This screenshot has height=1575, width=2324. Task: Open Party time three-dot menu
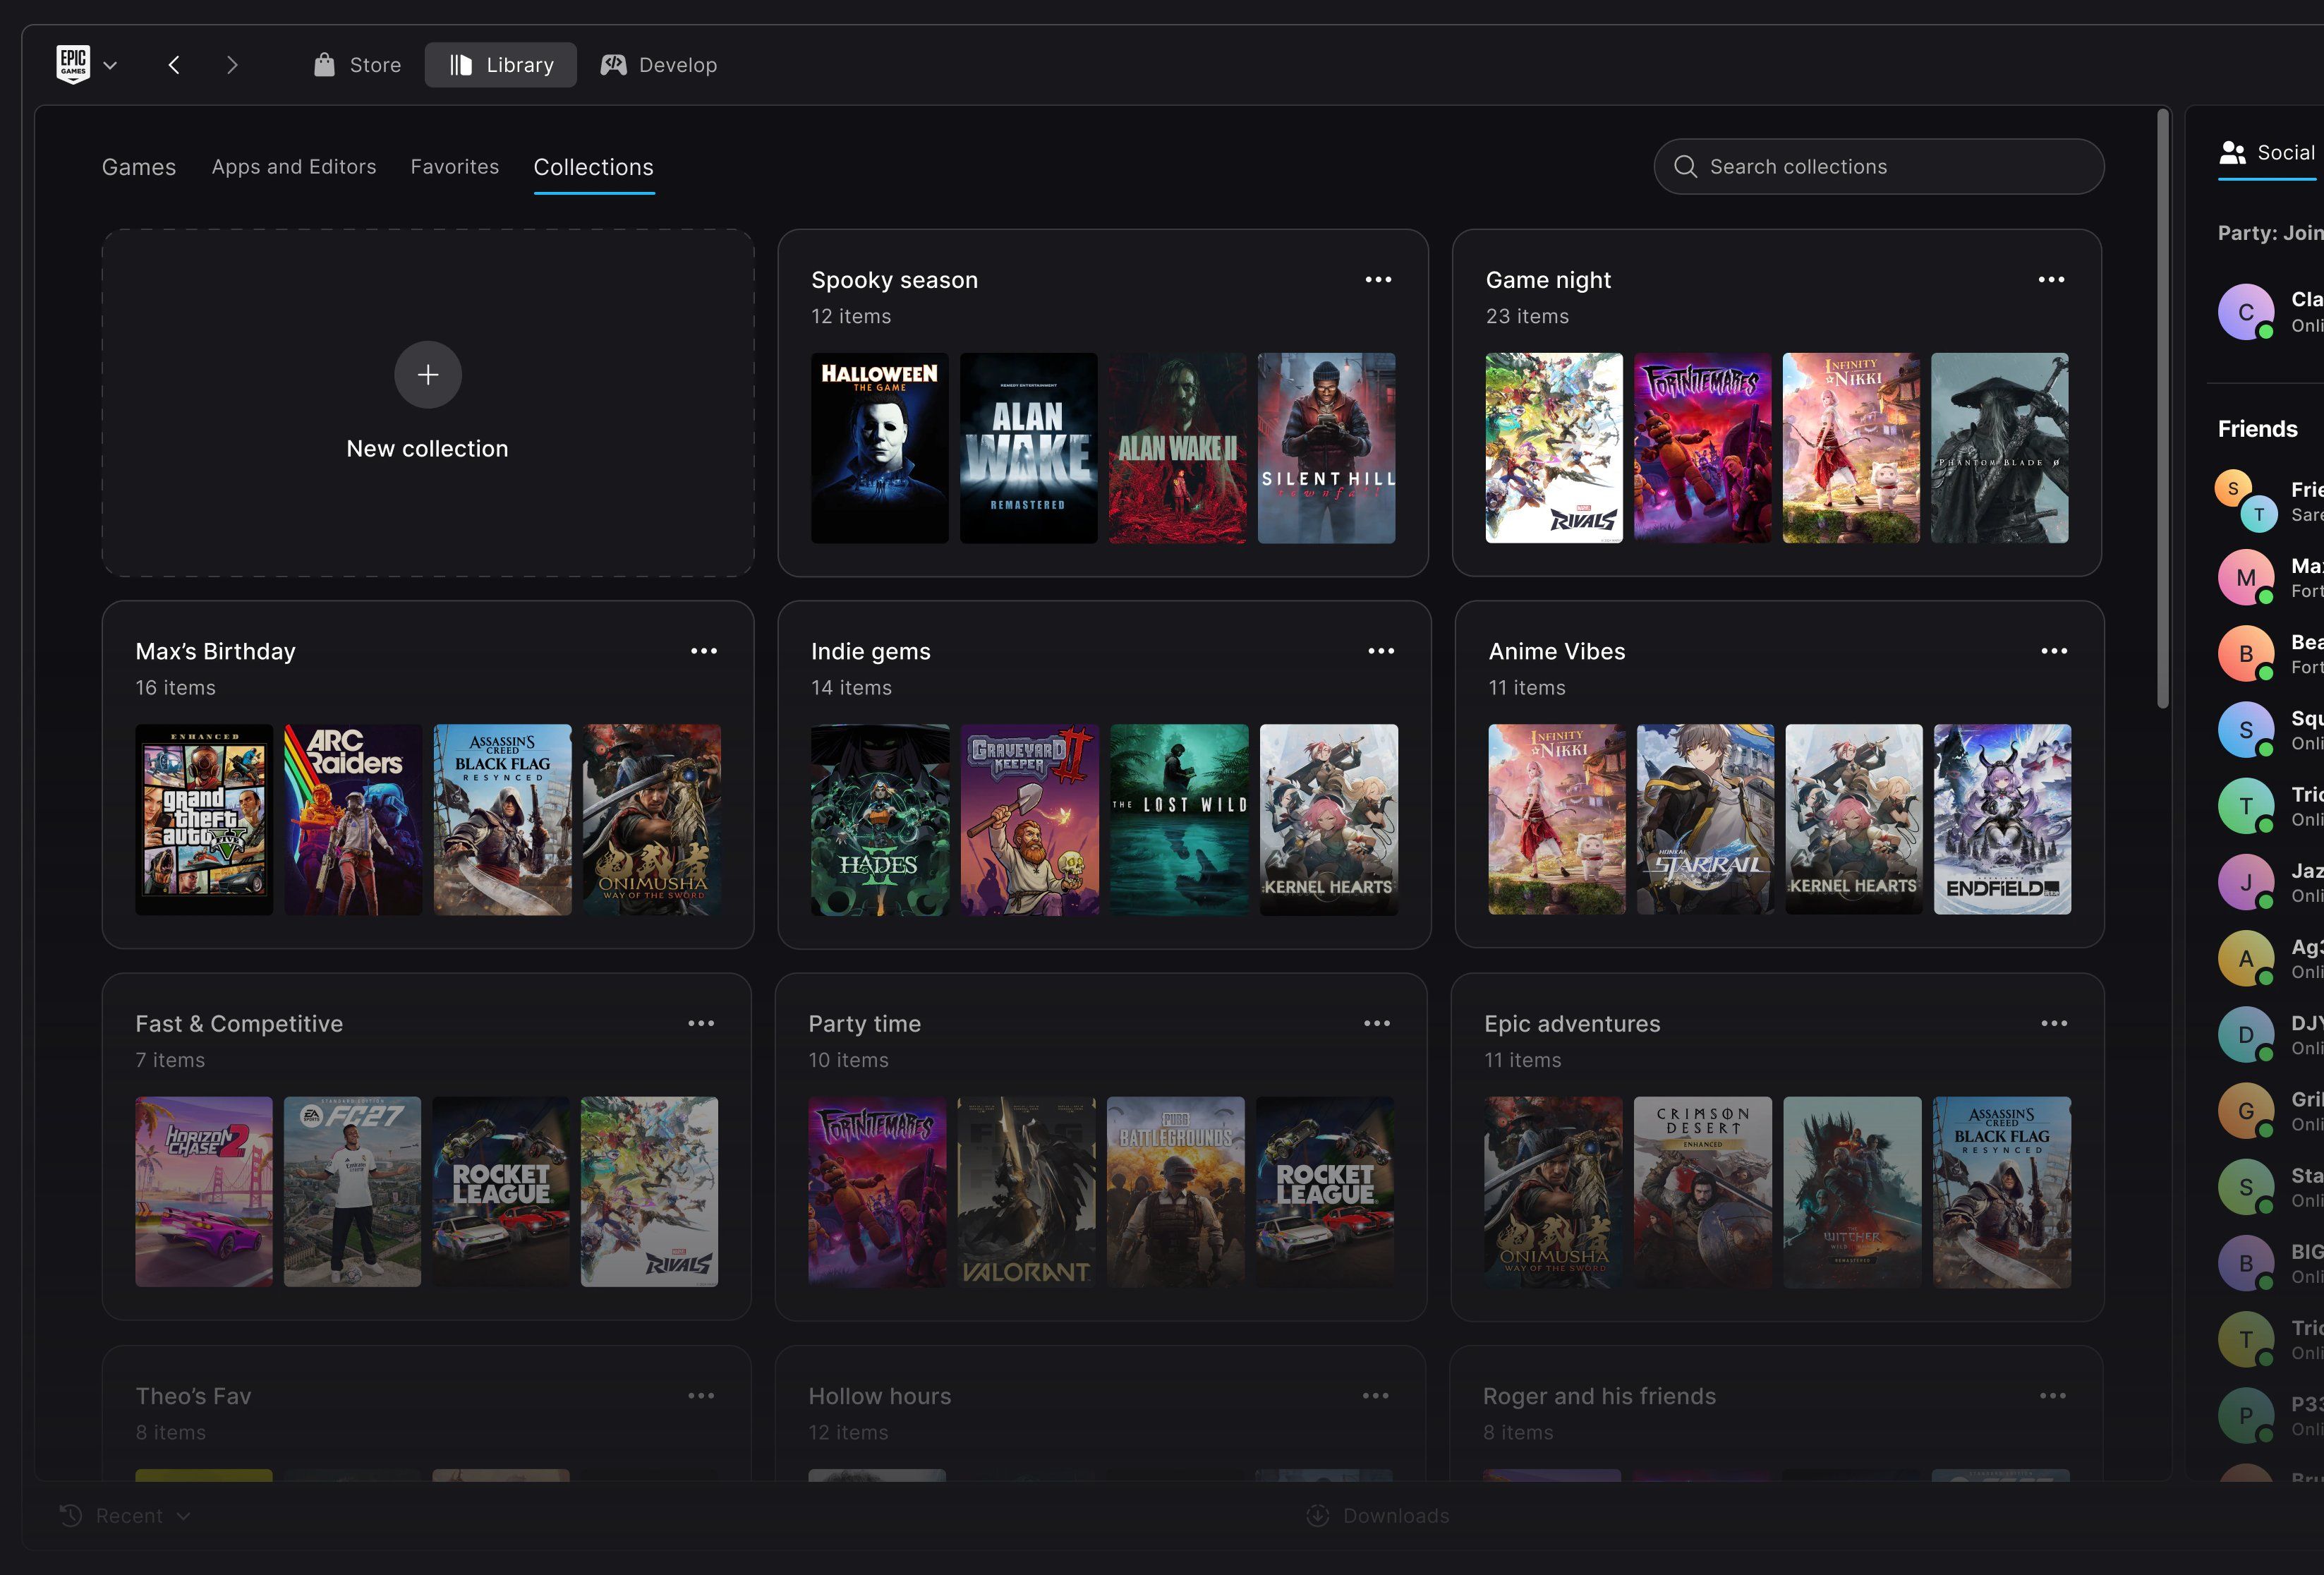(1377, 1024)
